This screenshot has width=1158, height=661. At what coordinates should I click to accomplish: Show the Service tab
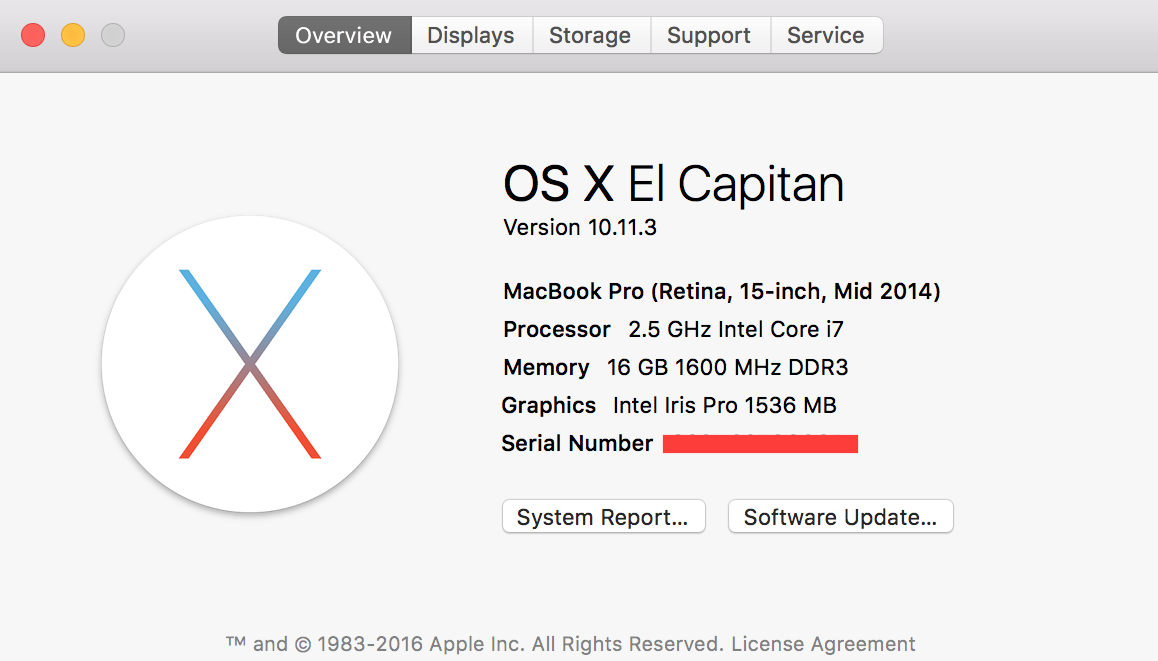[826, 35]
